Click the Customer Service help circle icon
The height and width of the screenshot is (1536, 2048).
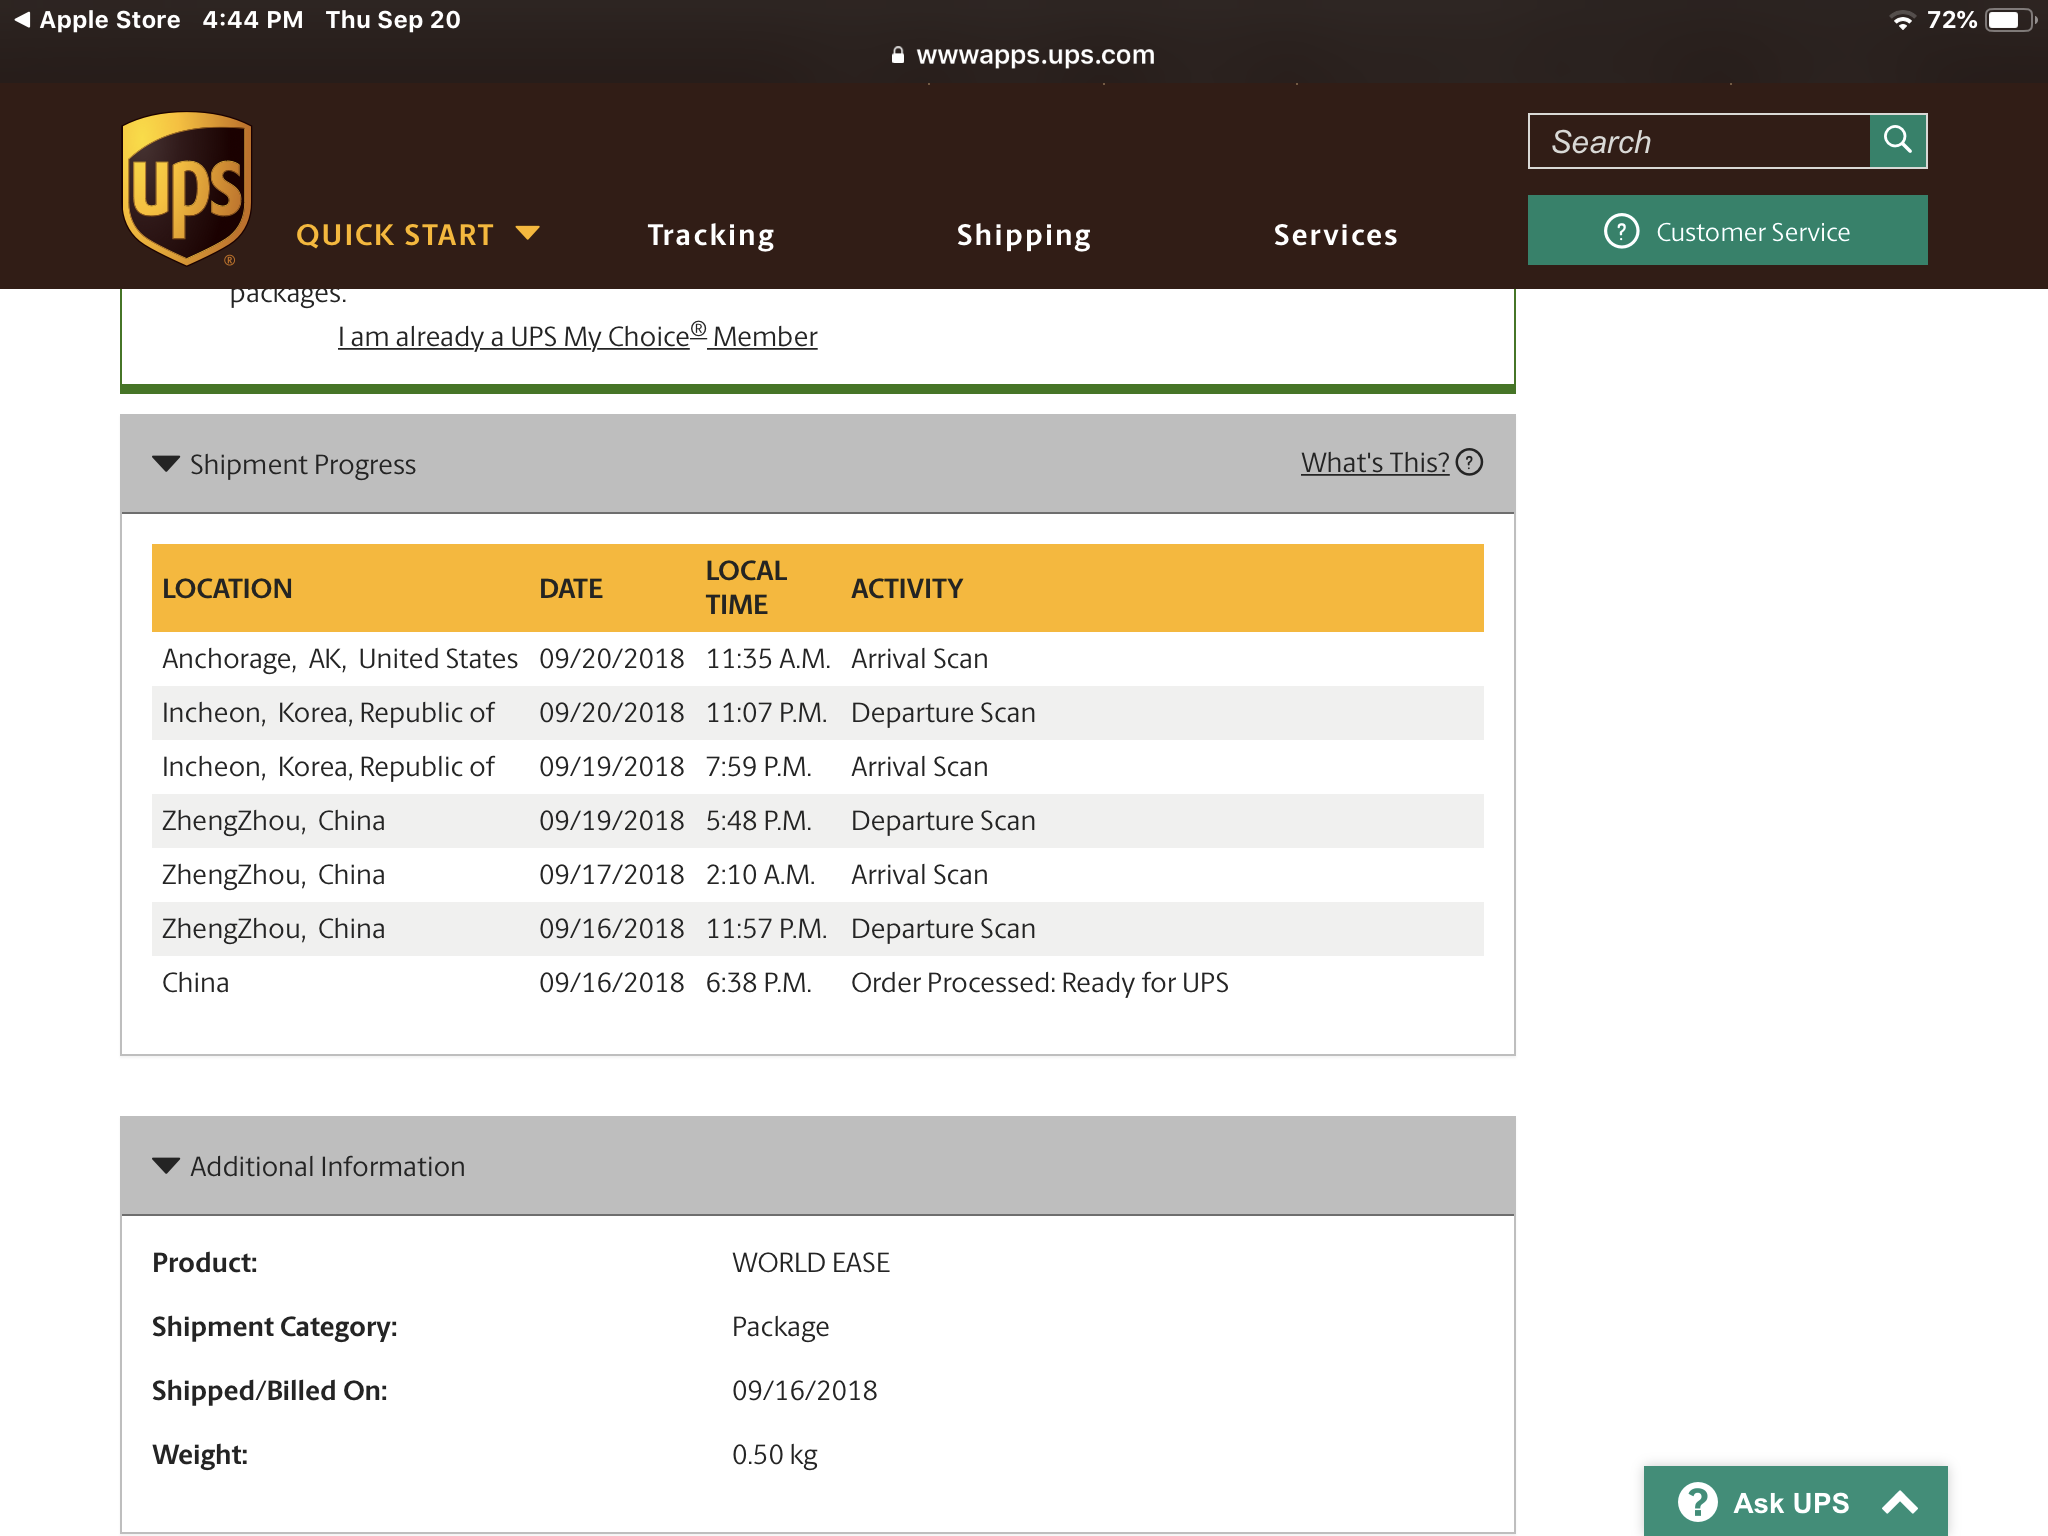1621,231
